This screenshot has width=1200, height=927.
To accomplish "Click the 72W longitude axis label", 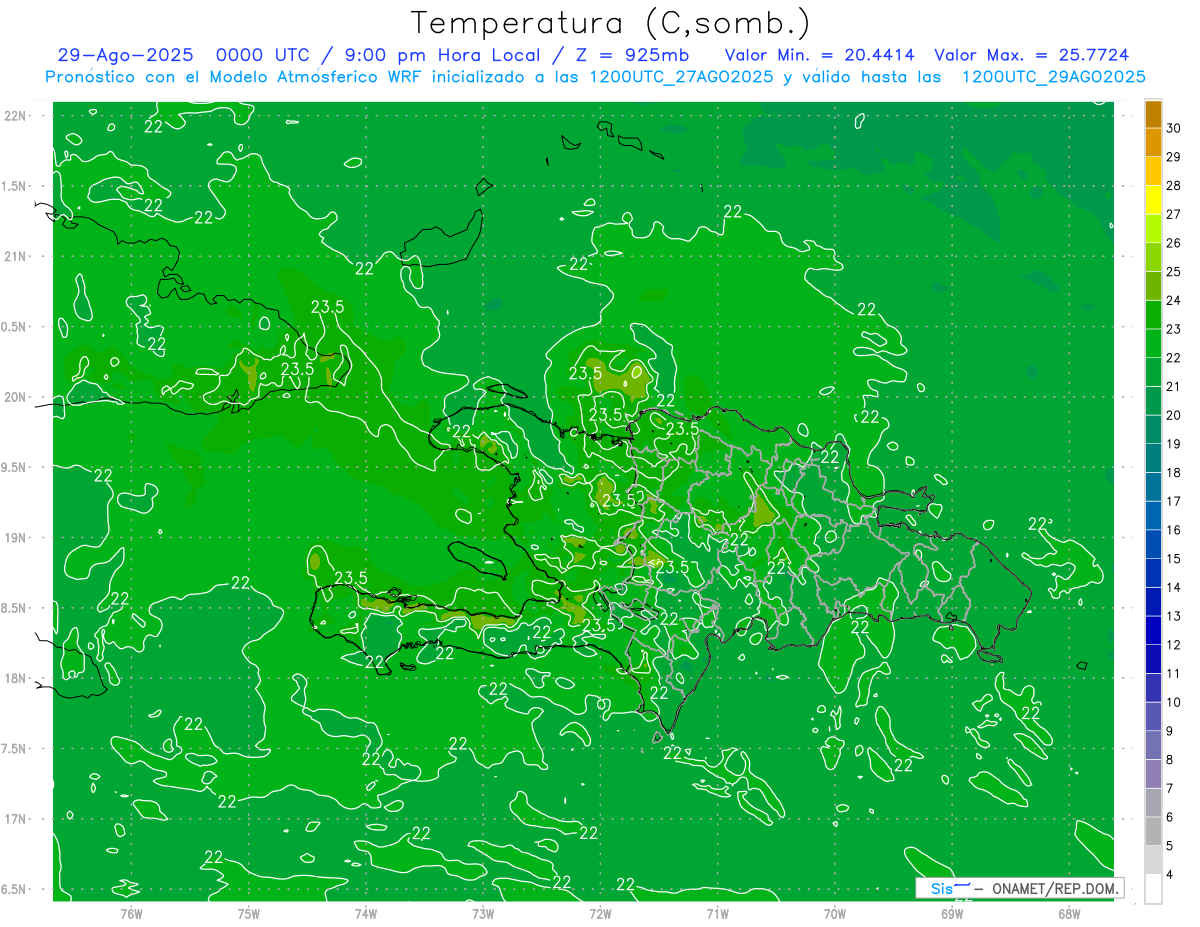I will pyautogui.click(x=600, y=914).
